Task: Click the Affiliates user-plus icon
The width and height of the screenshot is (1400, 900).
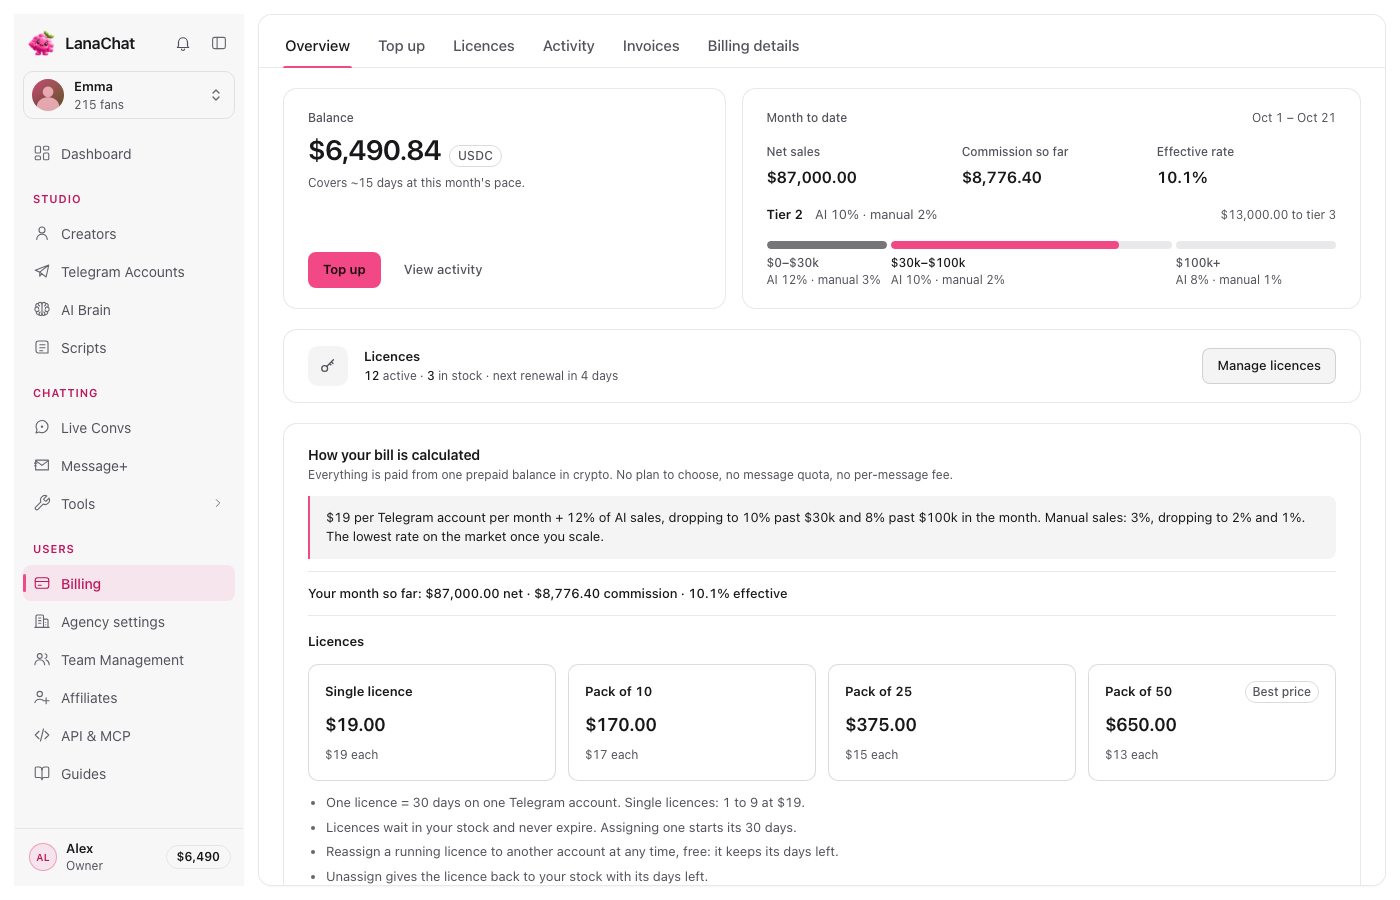Action: pyautogui.click(x=42, y=697)
